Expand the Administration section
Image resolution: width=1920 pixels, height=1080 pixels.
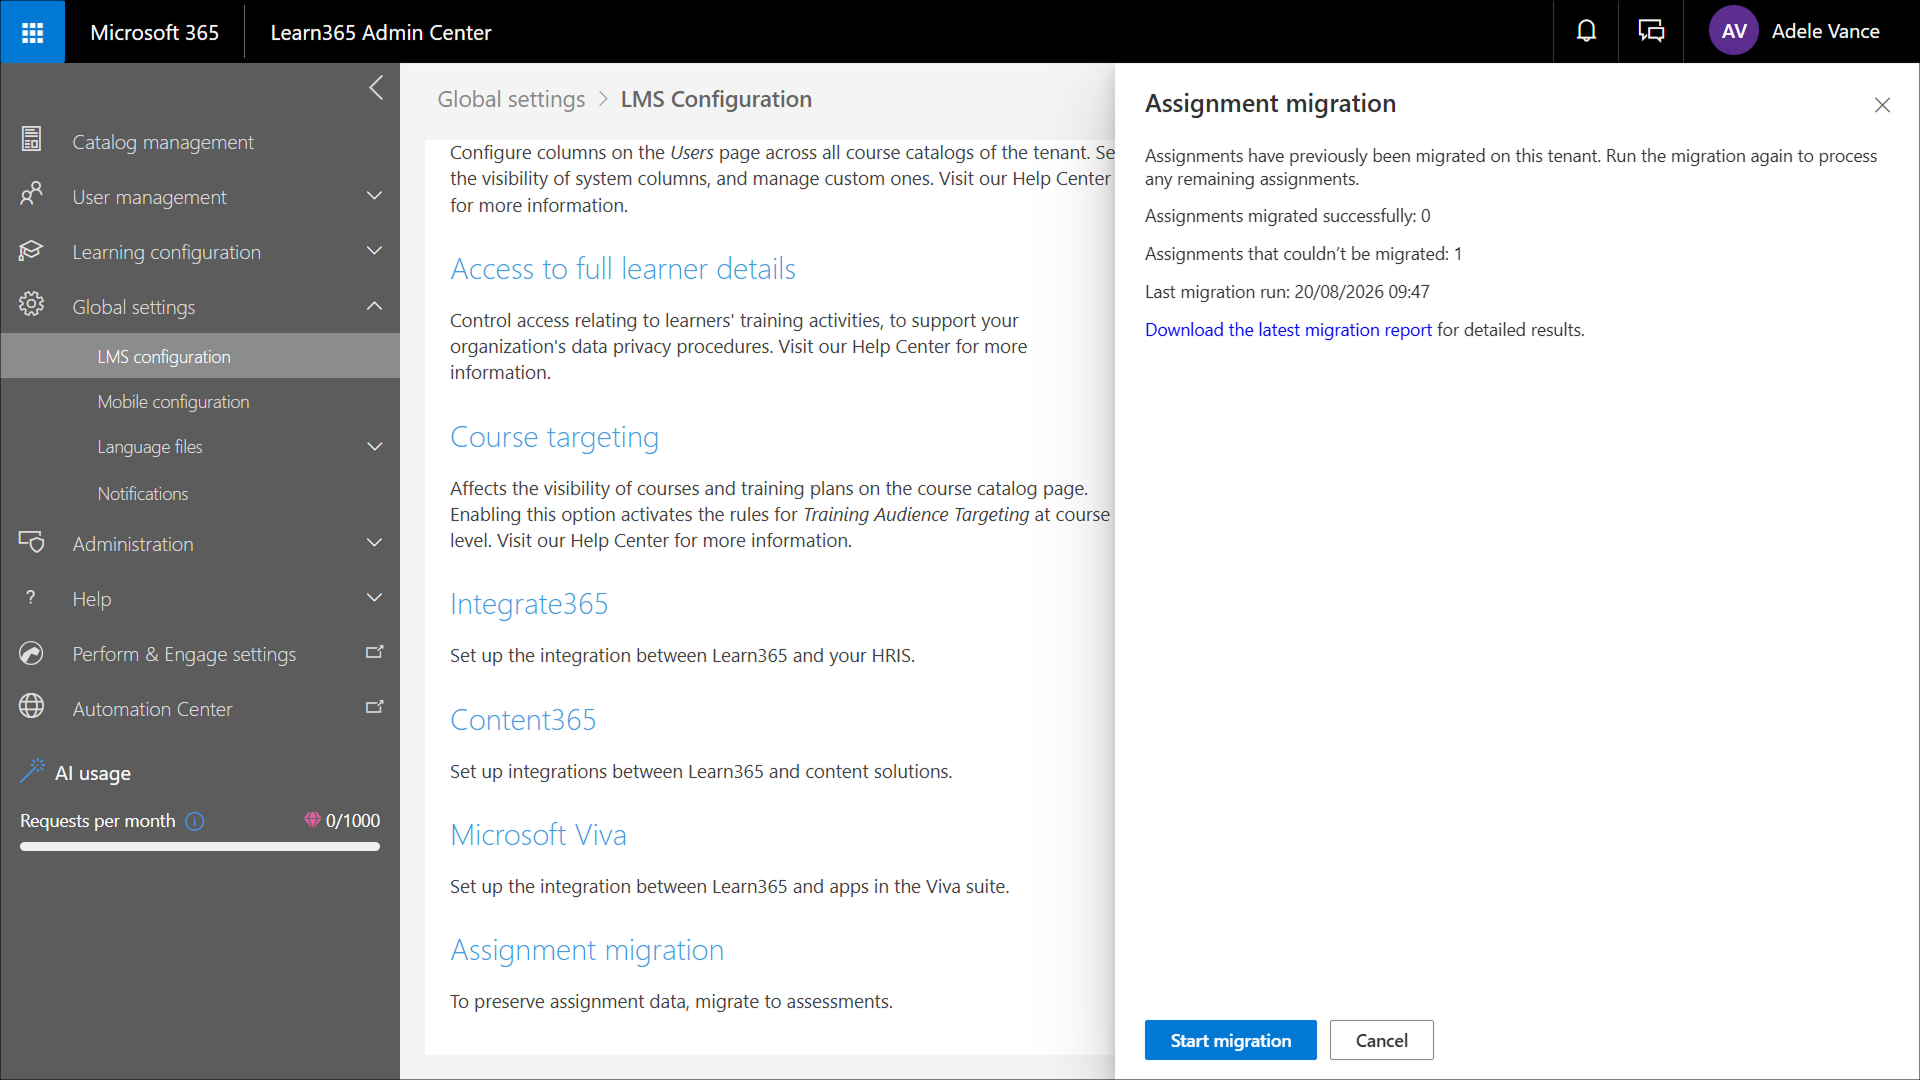click(x=375, y=543)
